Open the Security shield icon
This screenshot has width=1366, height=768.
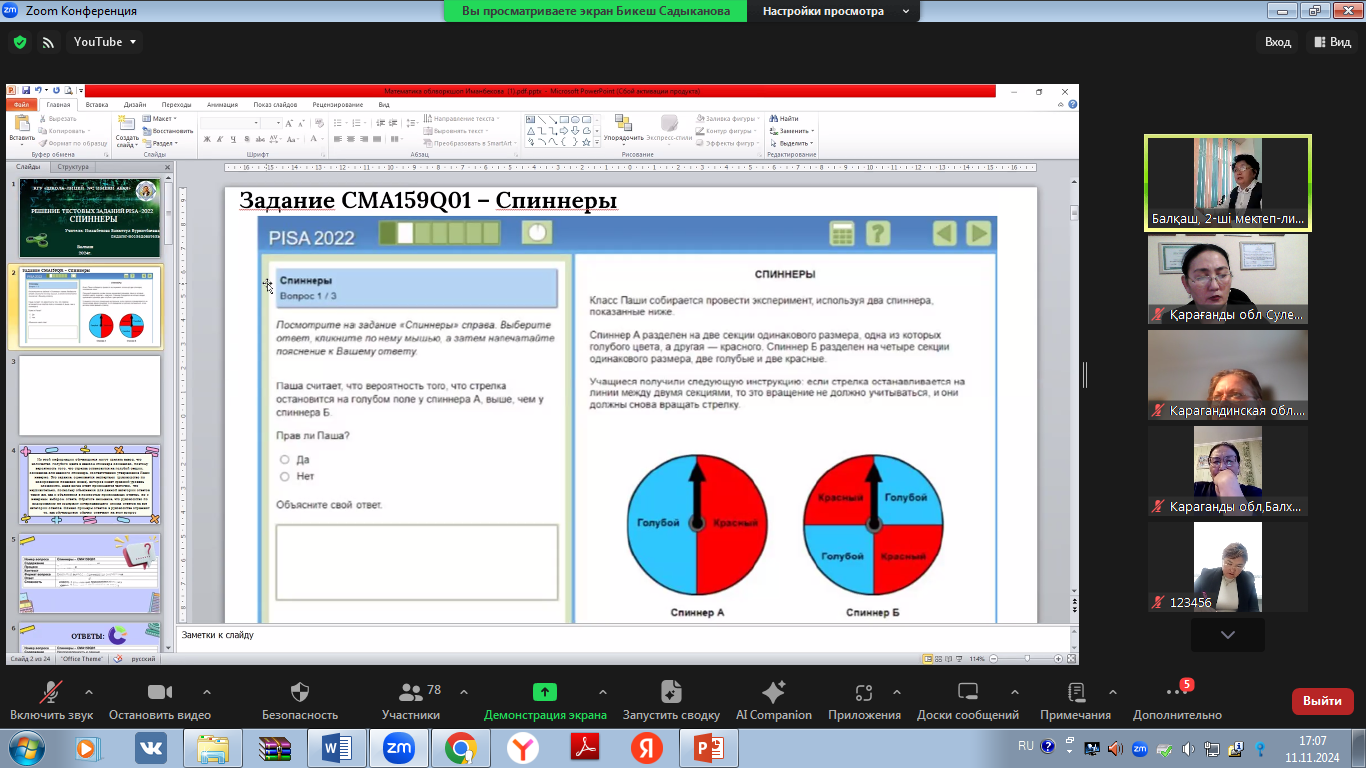point(299,692)
